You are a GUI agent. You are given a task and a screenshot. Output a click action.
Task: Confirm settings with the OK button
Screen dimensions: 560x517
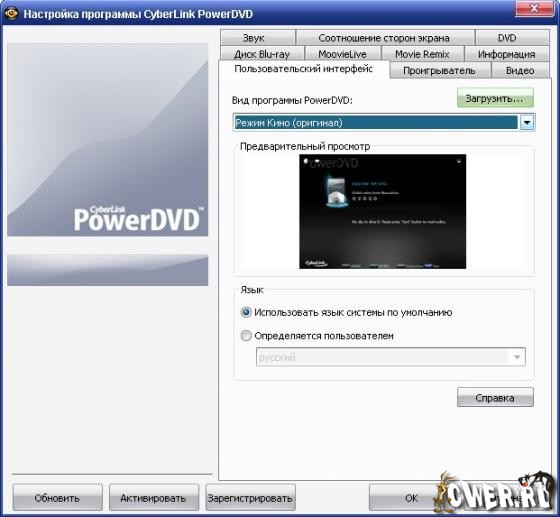click(x=411, y=498)
